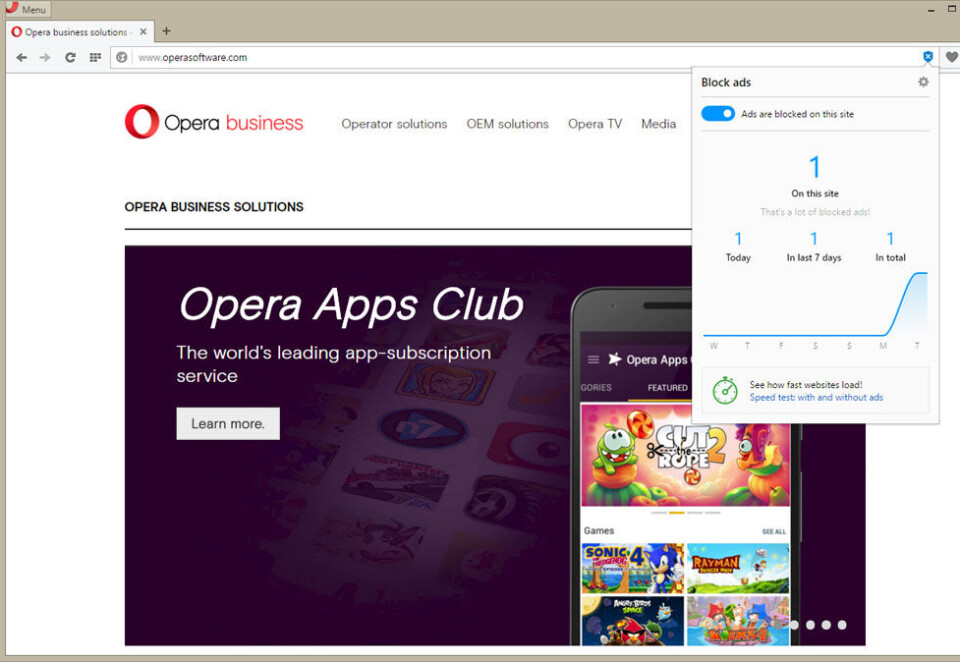
Task: Open Block ads settings gear
Action: click(923, 82)
